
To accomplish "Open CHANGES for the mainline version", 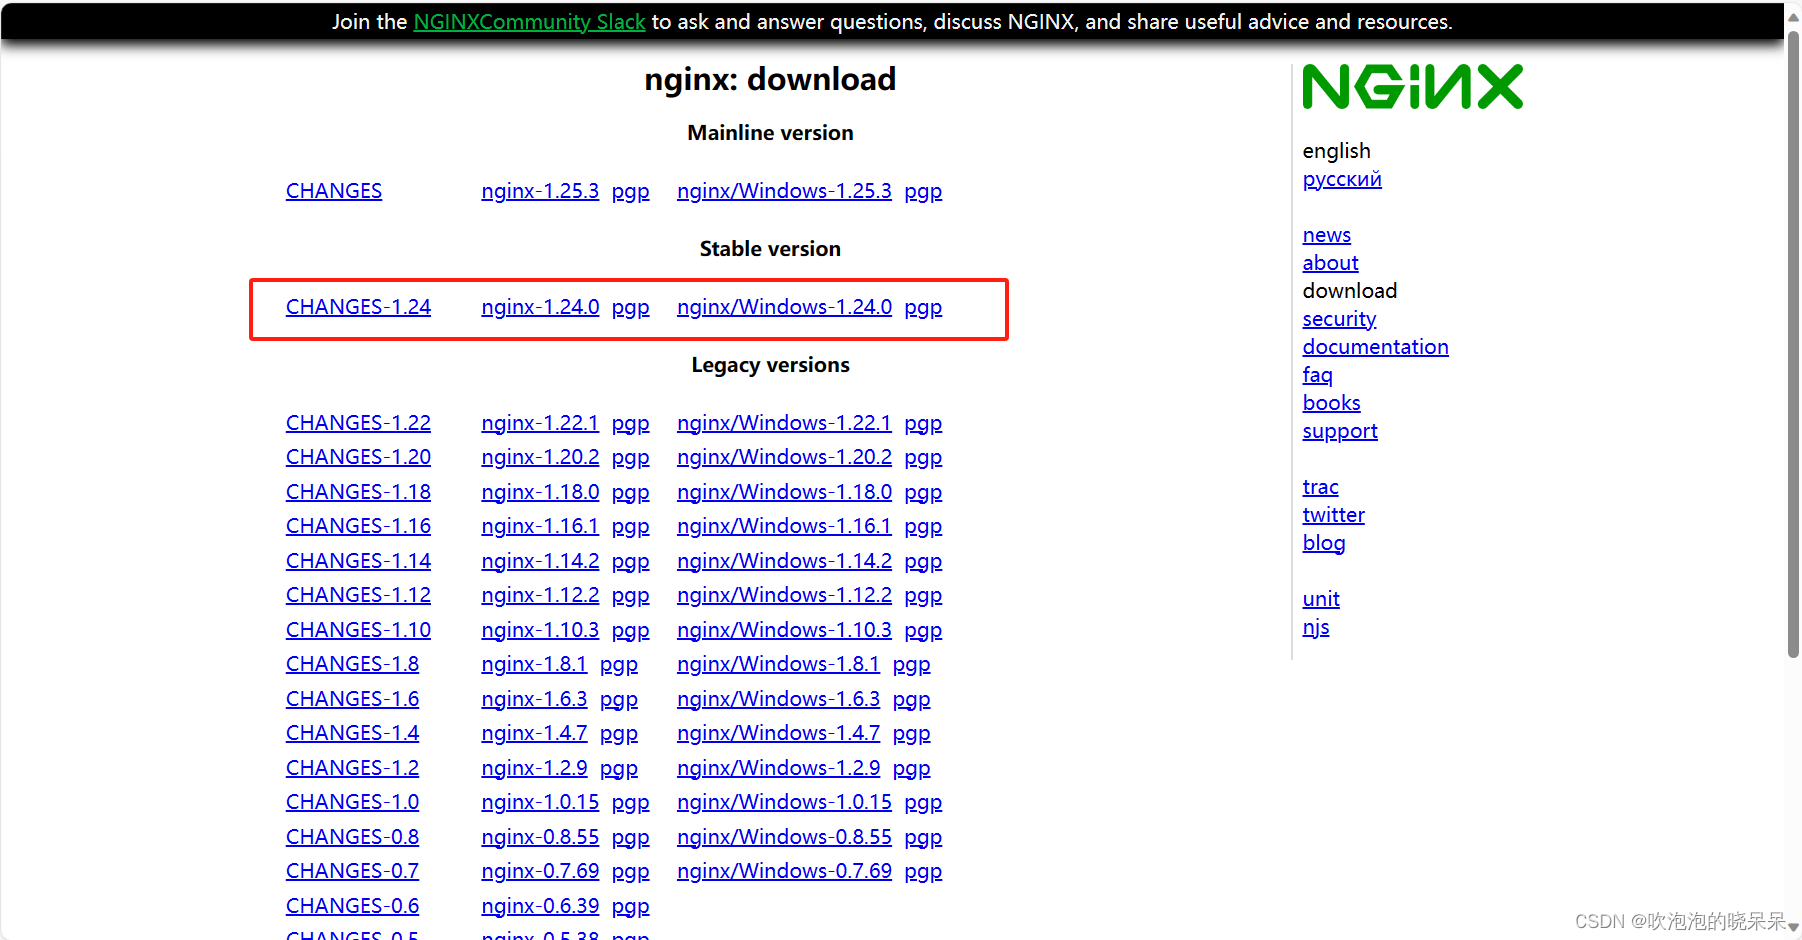I will click(x=333, y=191).
